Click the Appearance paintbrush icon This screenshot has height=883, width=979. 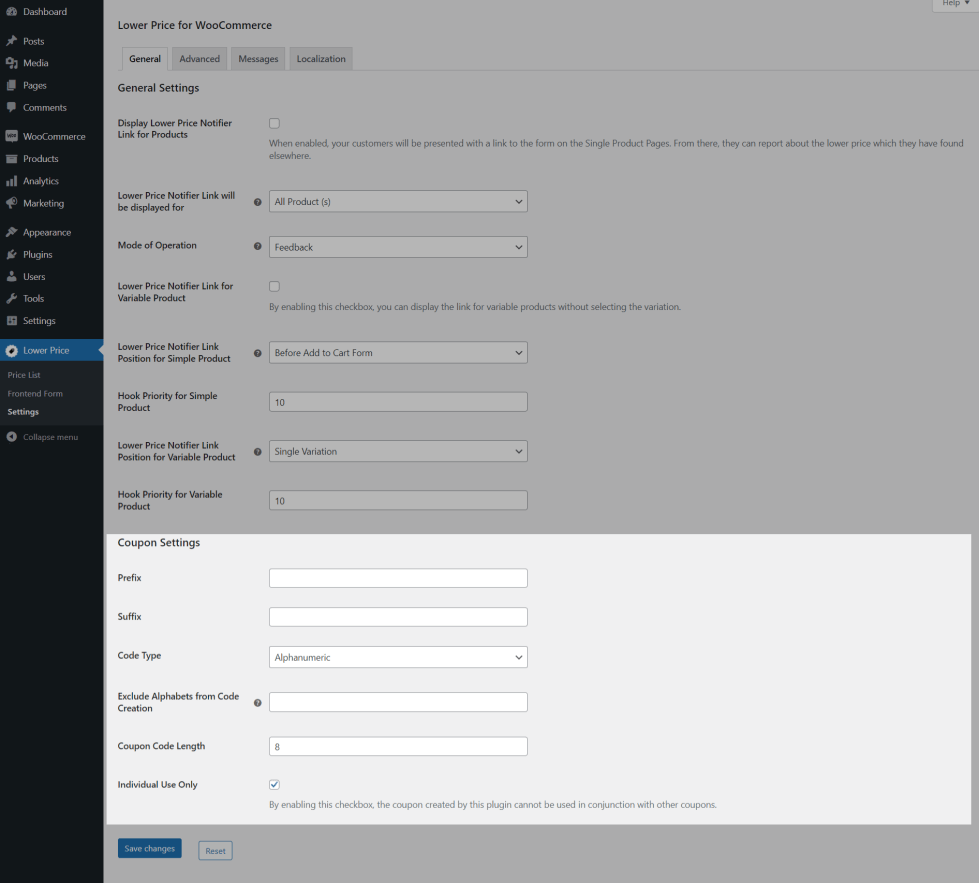11,232
